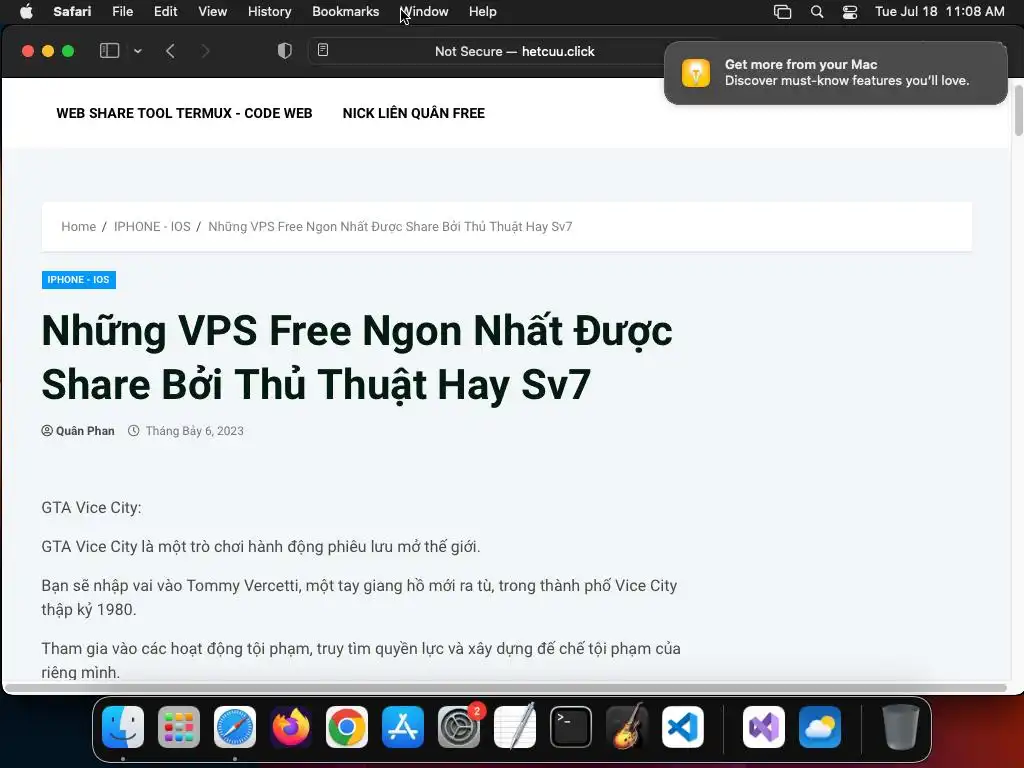Open the Help menu
1024x768 pixels.
pyautogui.click(x=483, y=12)
